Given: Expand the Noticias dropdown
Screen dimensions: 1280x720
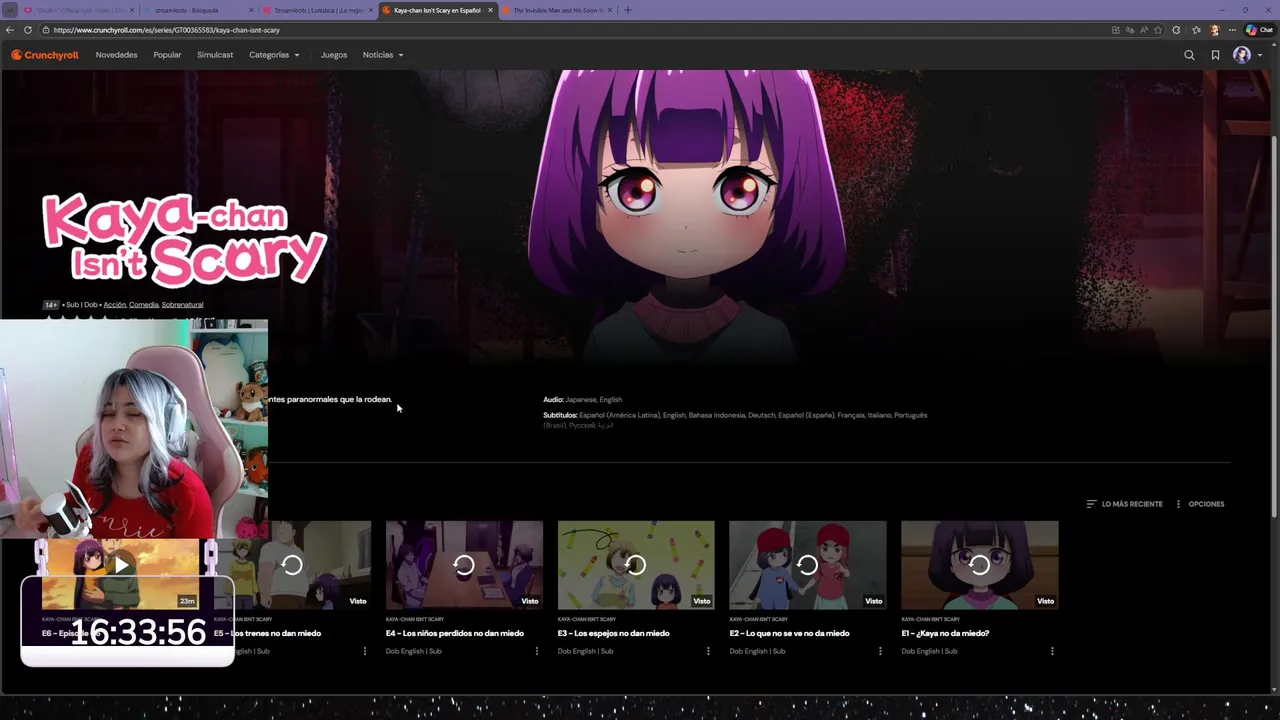Looking at the screenshot, I should (x=383, y=55).
